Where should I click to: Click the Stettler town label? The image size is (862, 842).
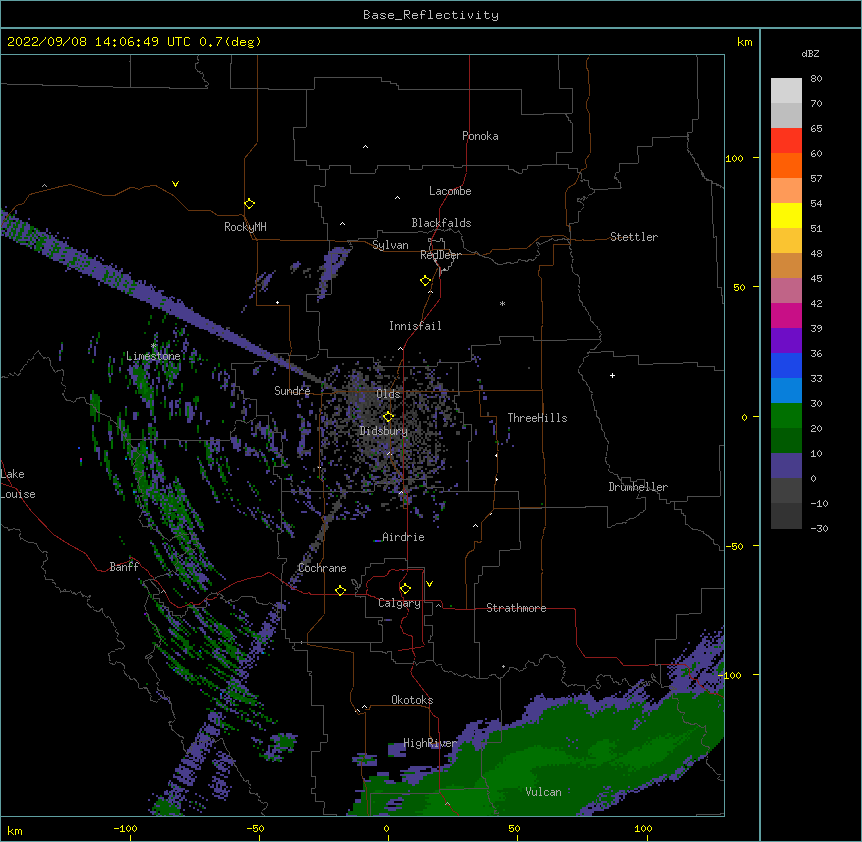coord(634,237)
